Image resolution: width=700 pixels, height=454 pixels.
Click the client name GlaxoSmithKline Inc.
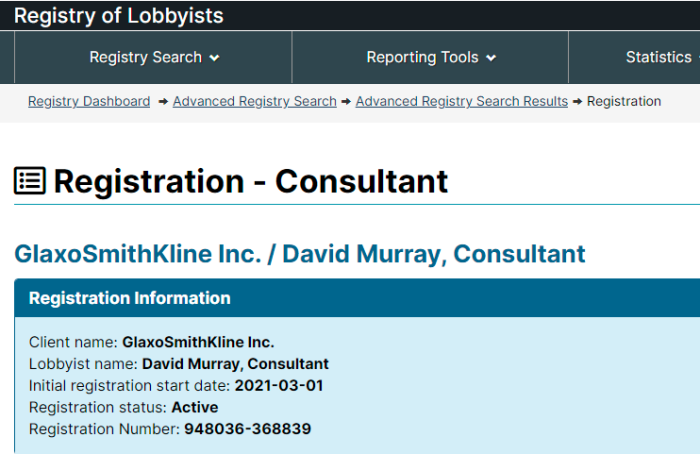198,342
